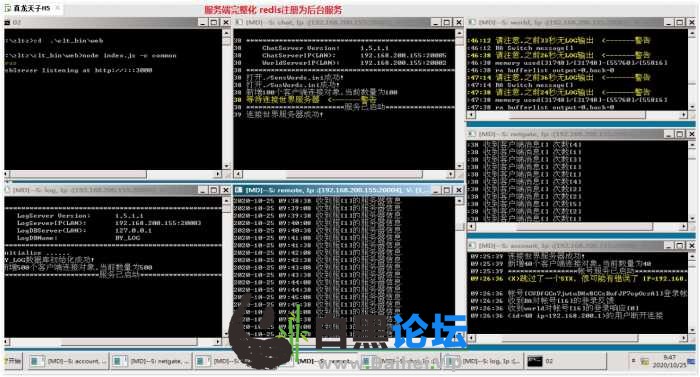Click the right scroll arrow in log window
Image resolution: width=700 pixels, height=377 pixels.
218,342
